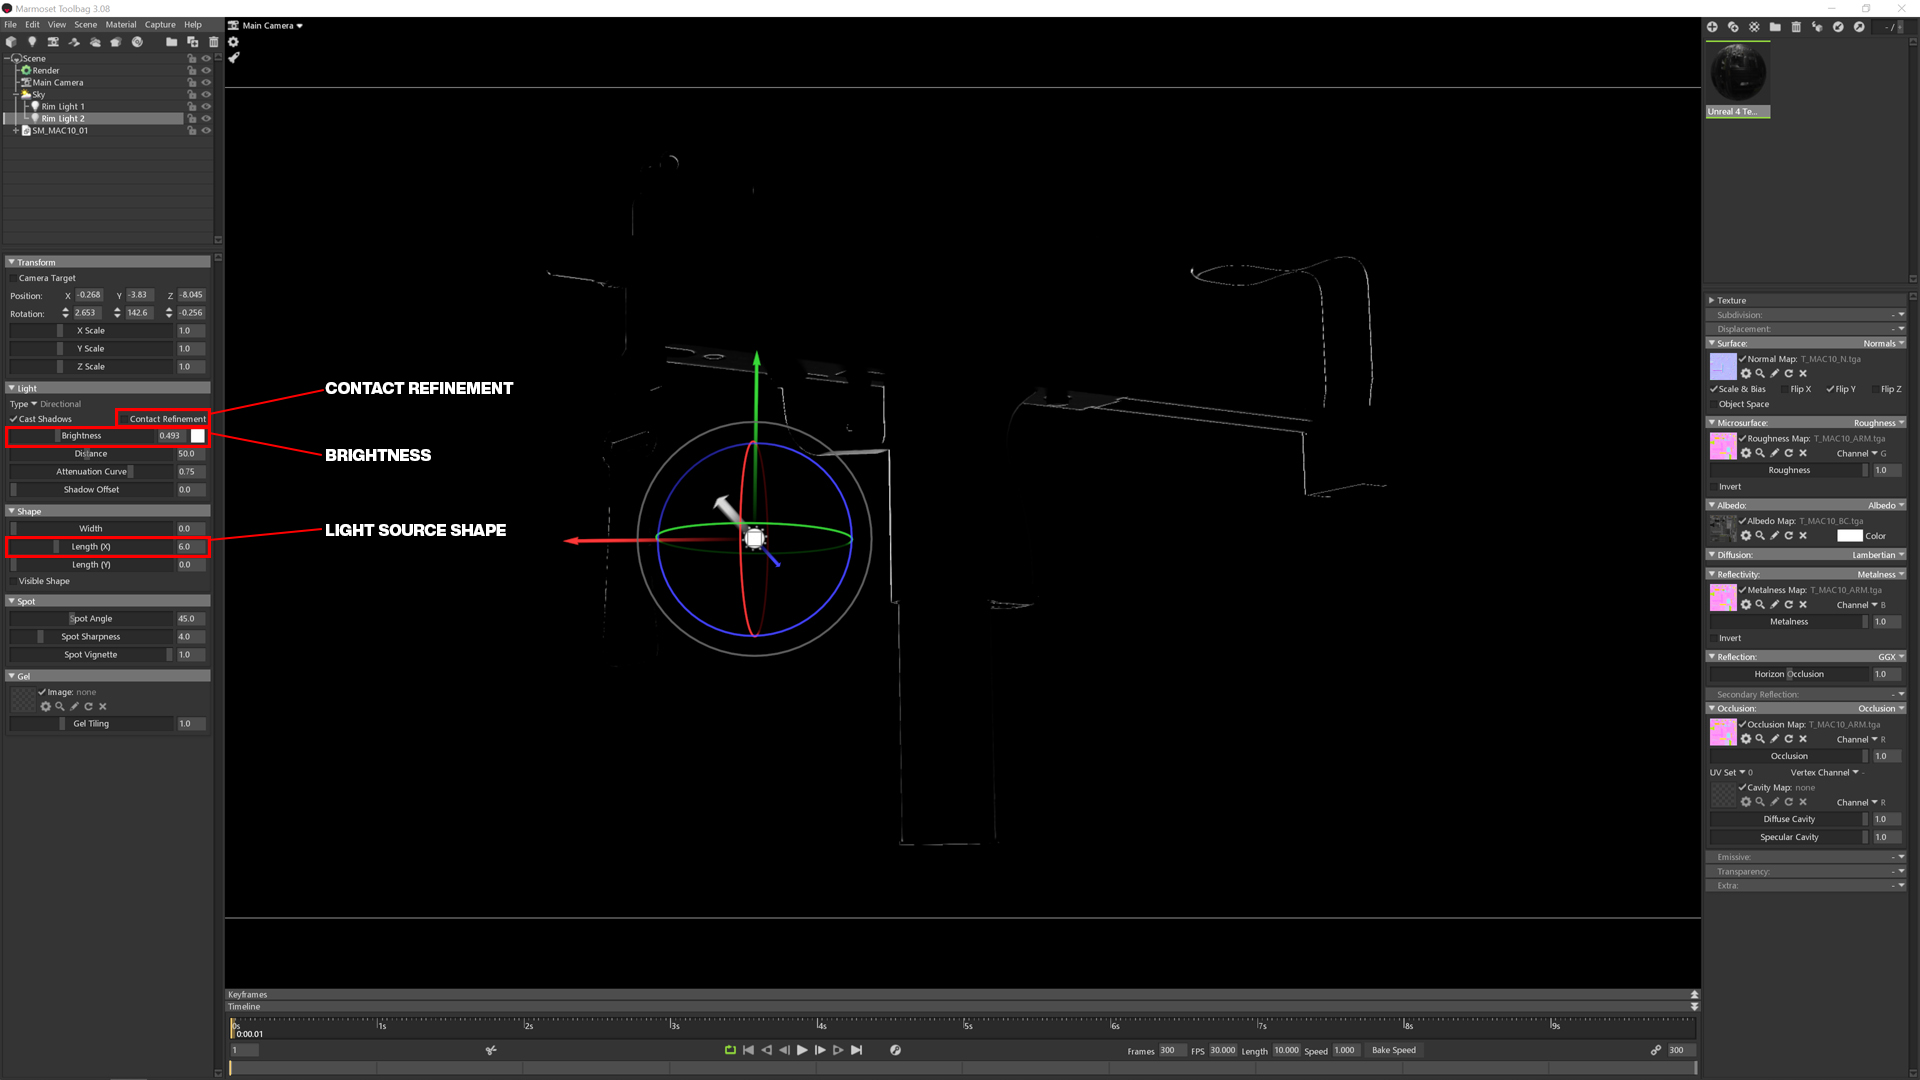Select the Unreal 4 material thumbnail

tap(1738, 80)
